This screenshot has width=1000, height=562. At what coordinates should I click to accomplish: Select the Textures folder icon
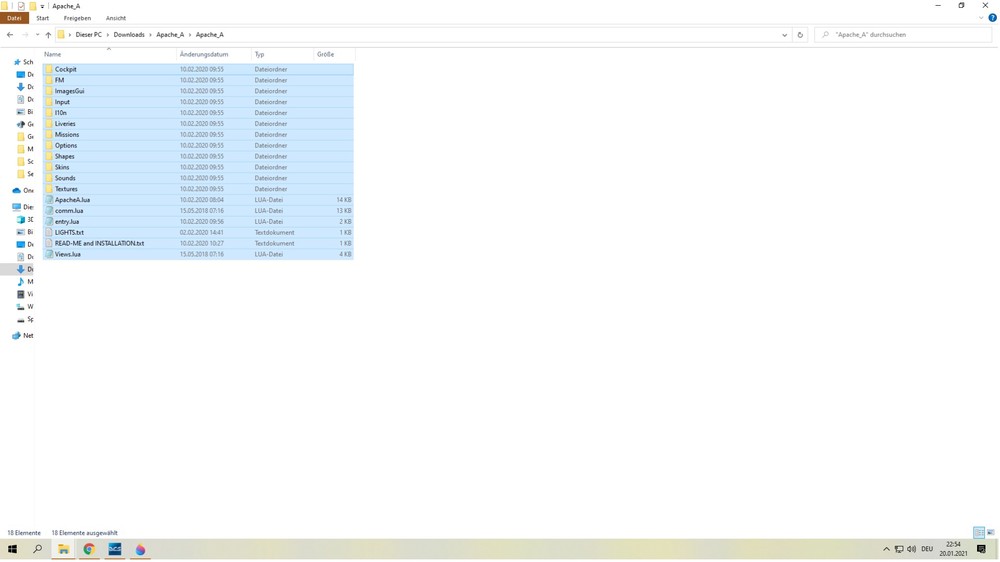[x=49, y=188]
